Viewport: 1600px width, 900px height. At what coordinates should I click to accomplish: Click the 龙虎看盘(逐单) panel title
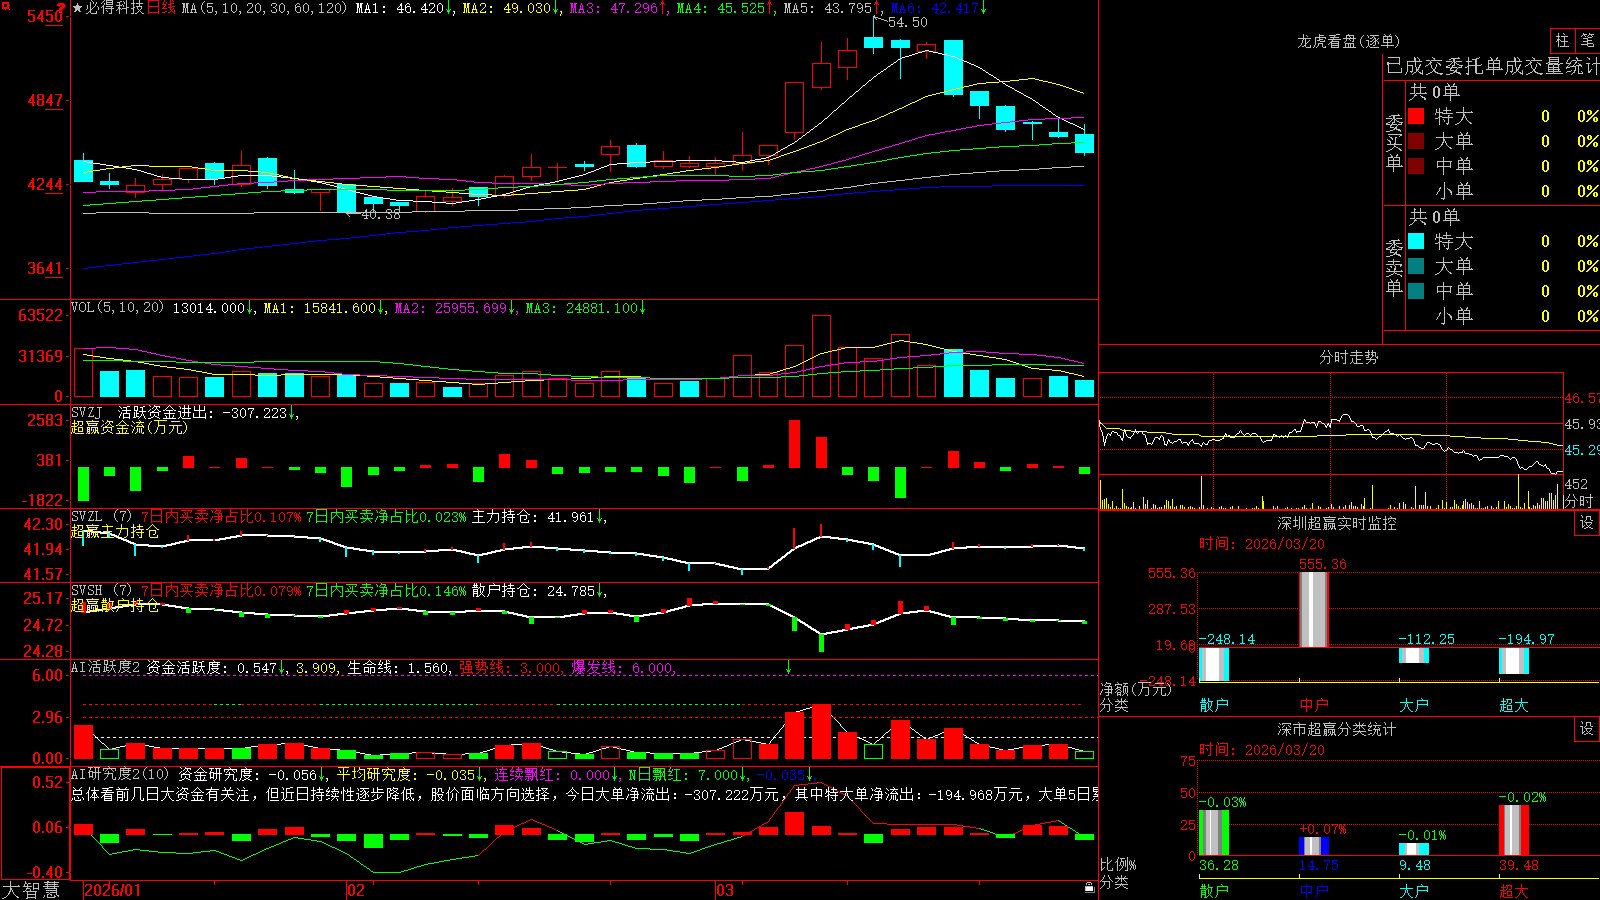[1348, 41]
